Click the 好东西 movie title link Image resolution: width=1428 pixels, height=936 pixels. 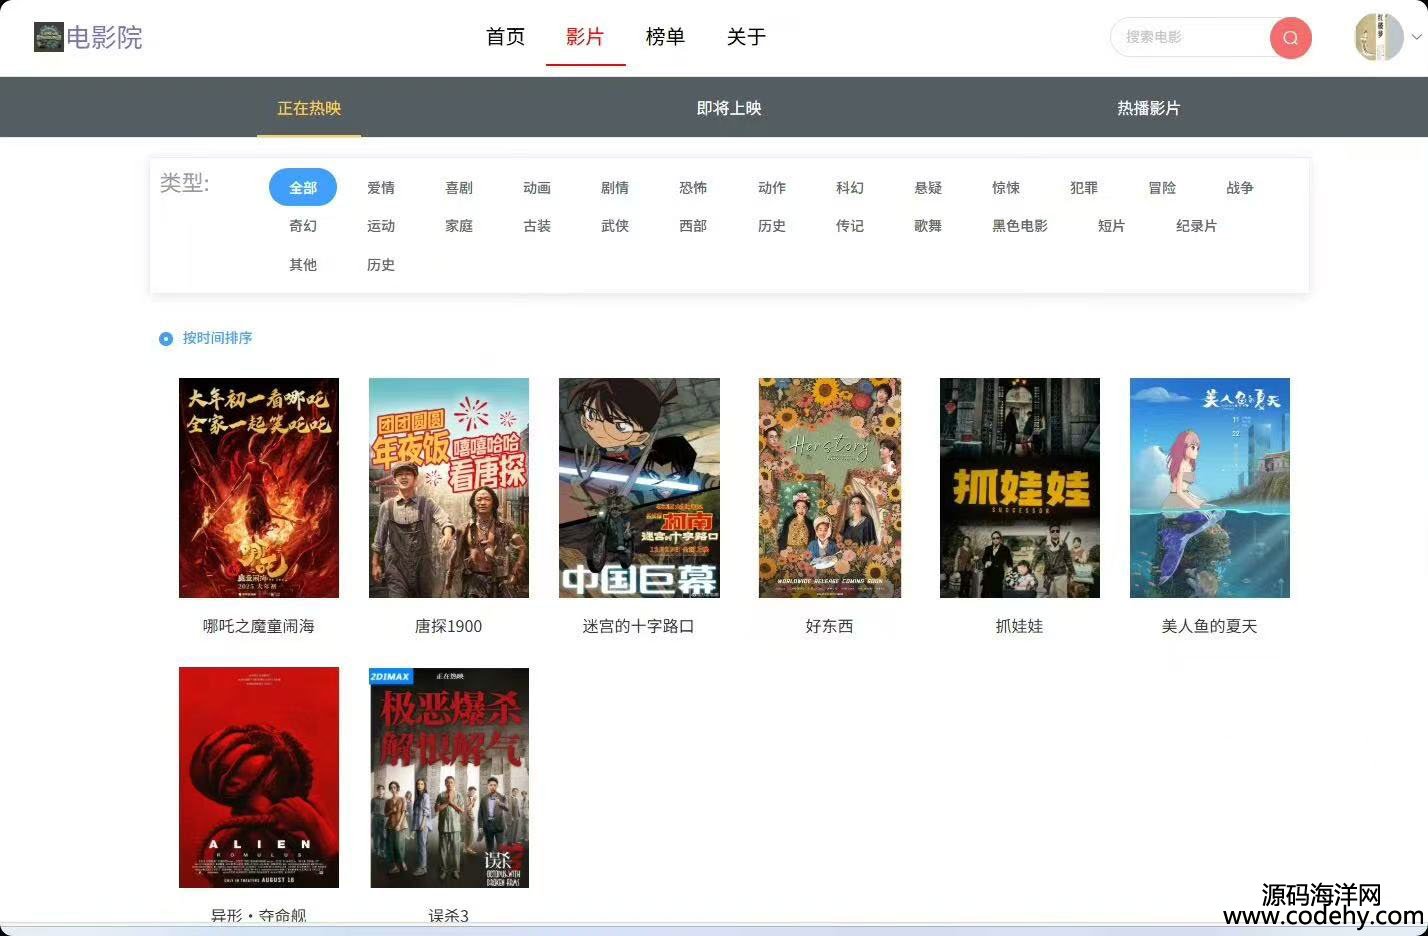pos(829,626)
